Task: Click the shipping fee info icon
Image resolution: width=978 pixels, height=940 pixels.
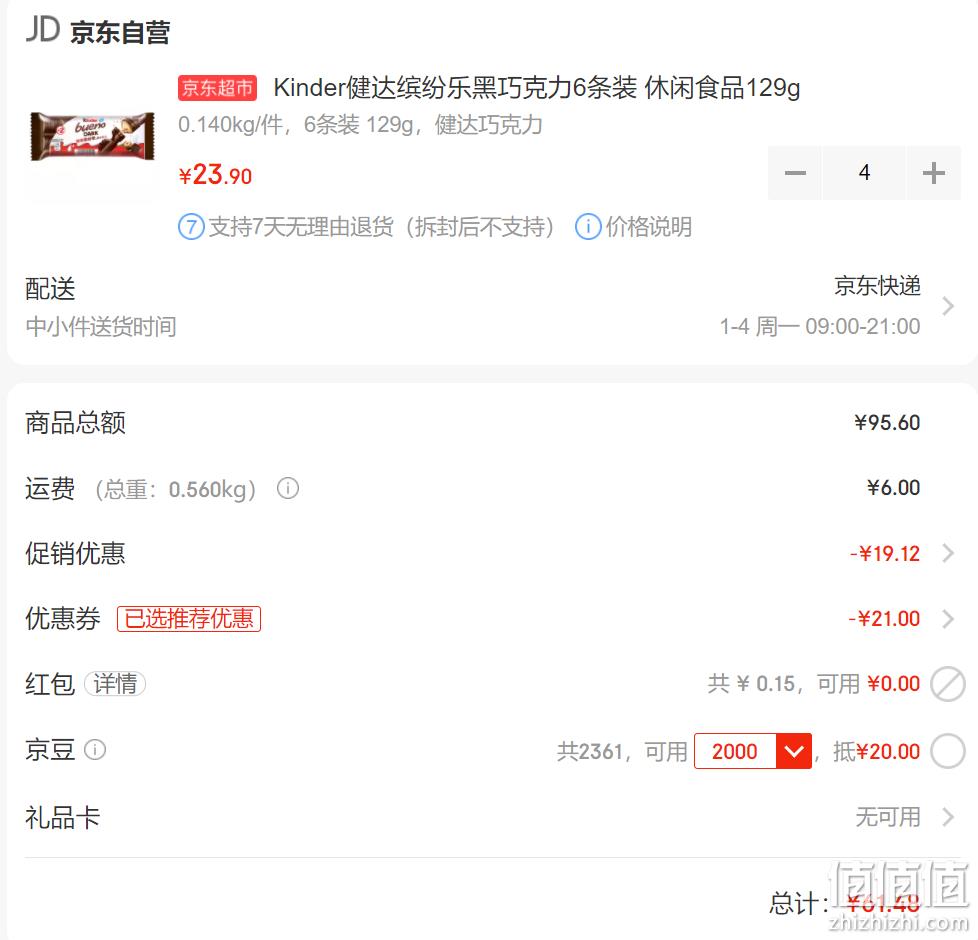Action: coord(288,488)
